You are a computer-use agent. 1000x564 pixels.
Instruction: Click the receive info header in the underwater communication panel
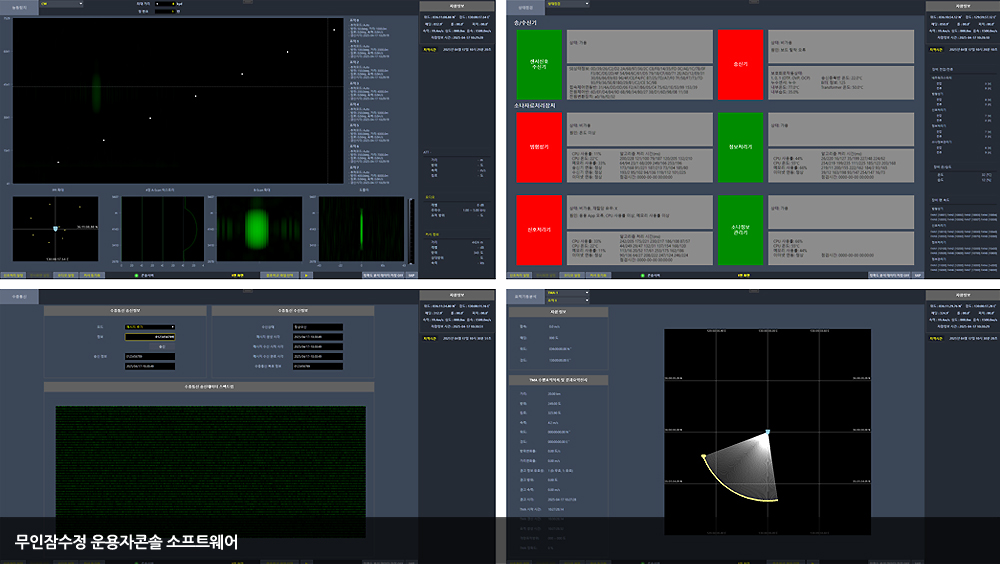[x=293, y=311]
